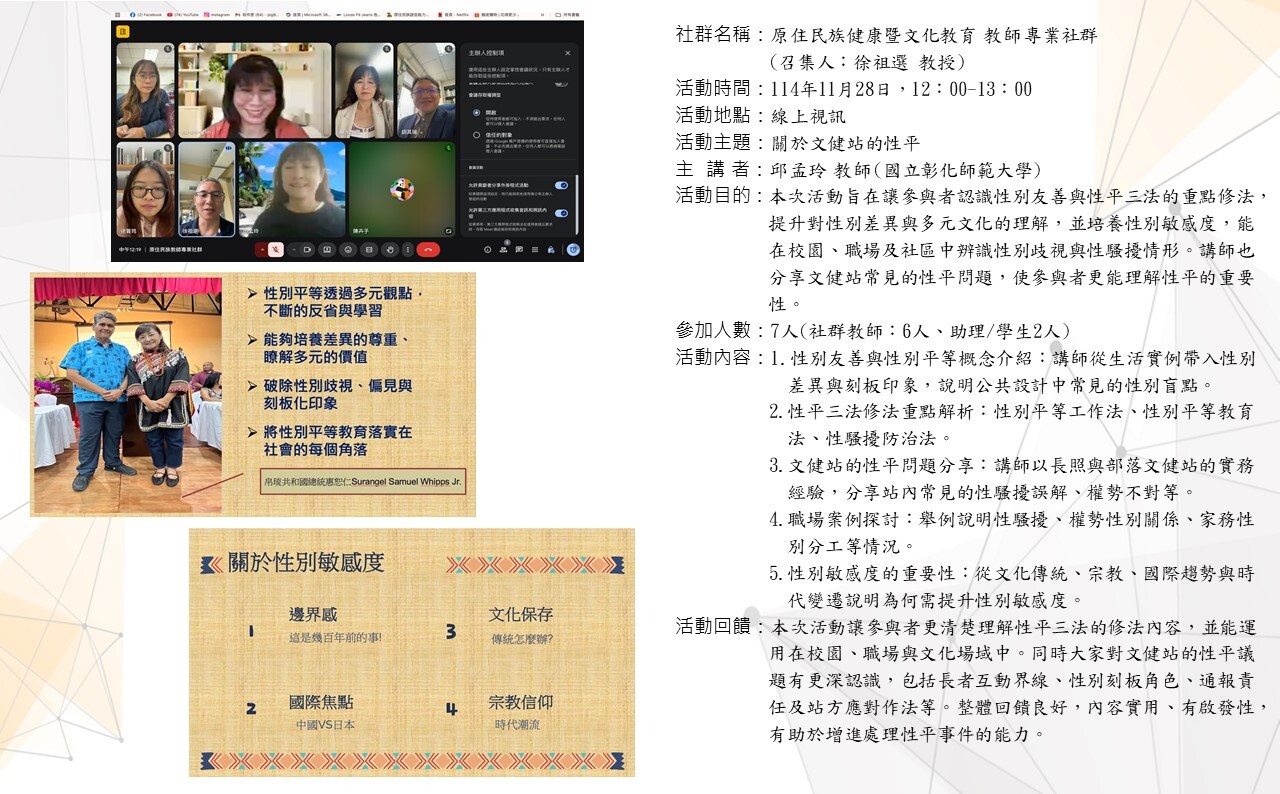
Task: Click the red leave call button
Action: click(428, 250)
